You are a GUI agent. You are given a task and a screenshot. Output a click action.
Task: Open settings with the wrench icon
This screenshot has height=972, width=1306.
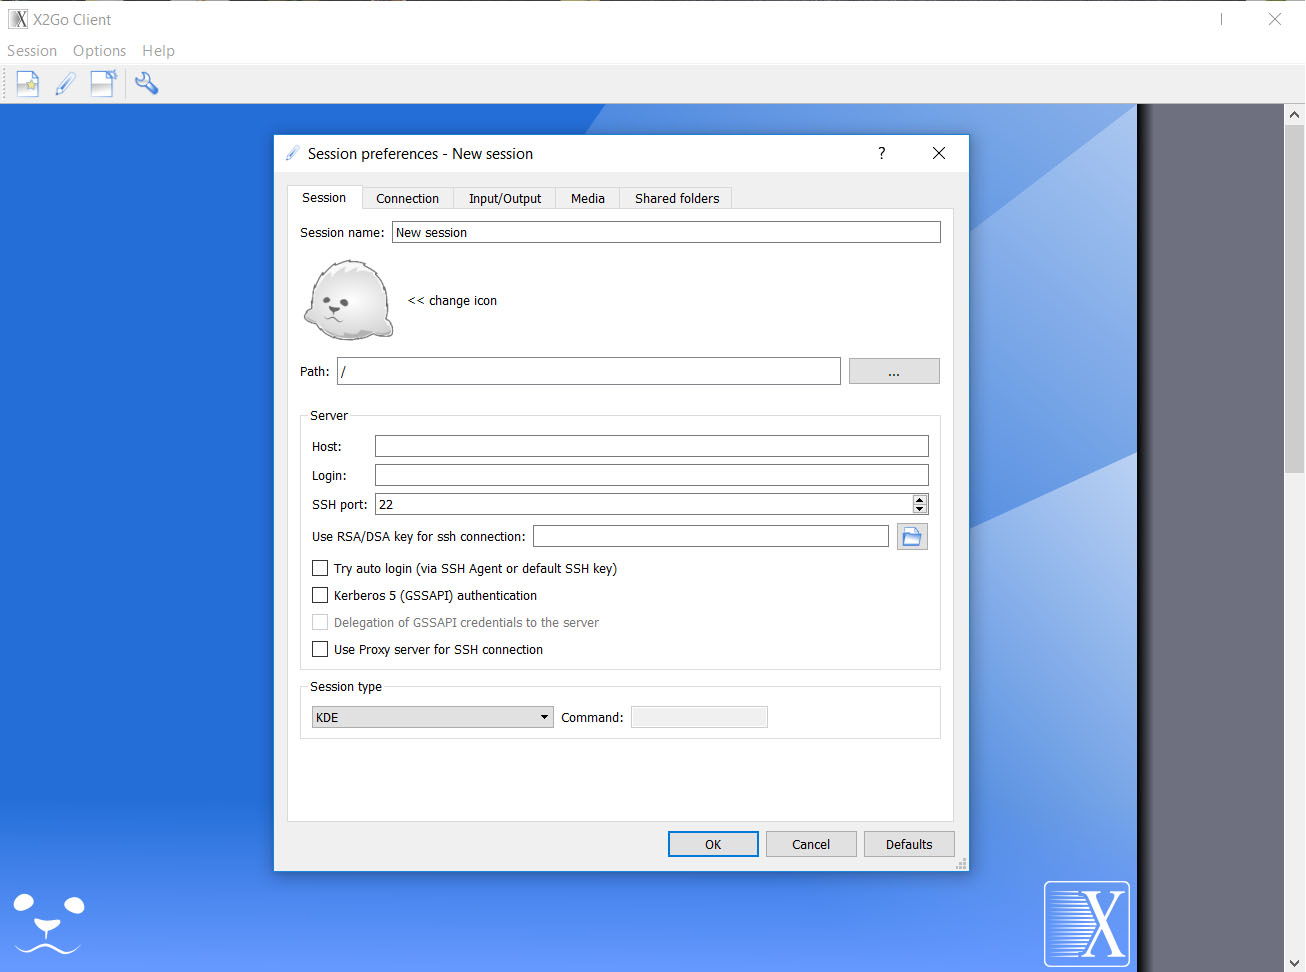(146, 84)
